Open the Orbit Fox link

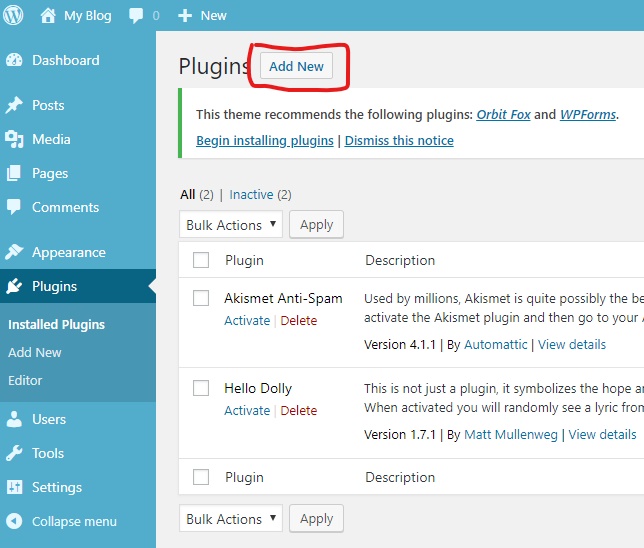click(x=504, y=114)
